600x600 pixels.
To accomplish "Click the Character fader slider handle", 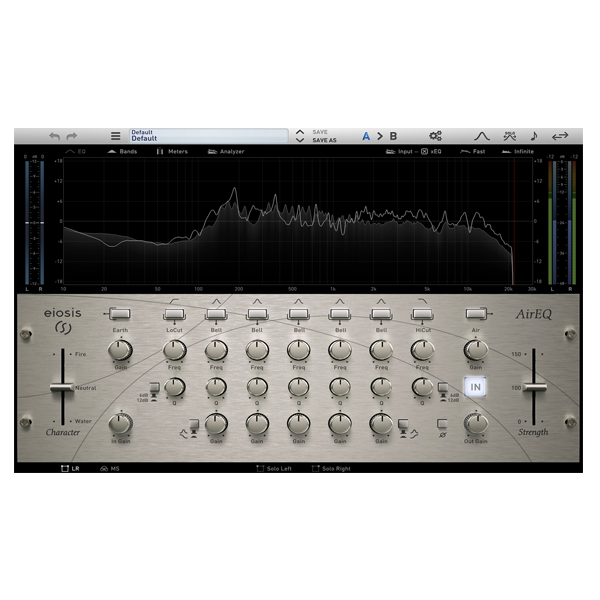I will [63, 386].
